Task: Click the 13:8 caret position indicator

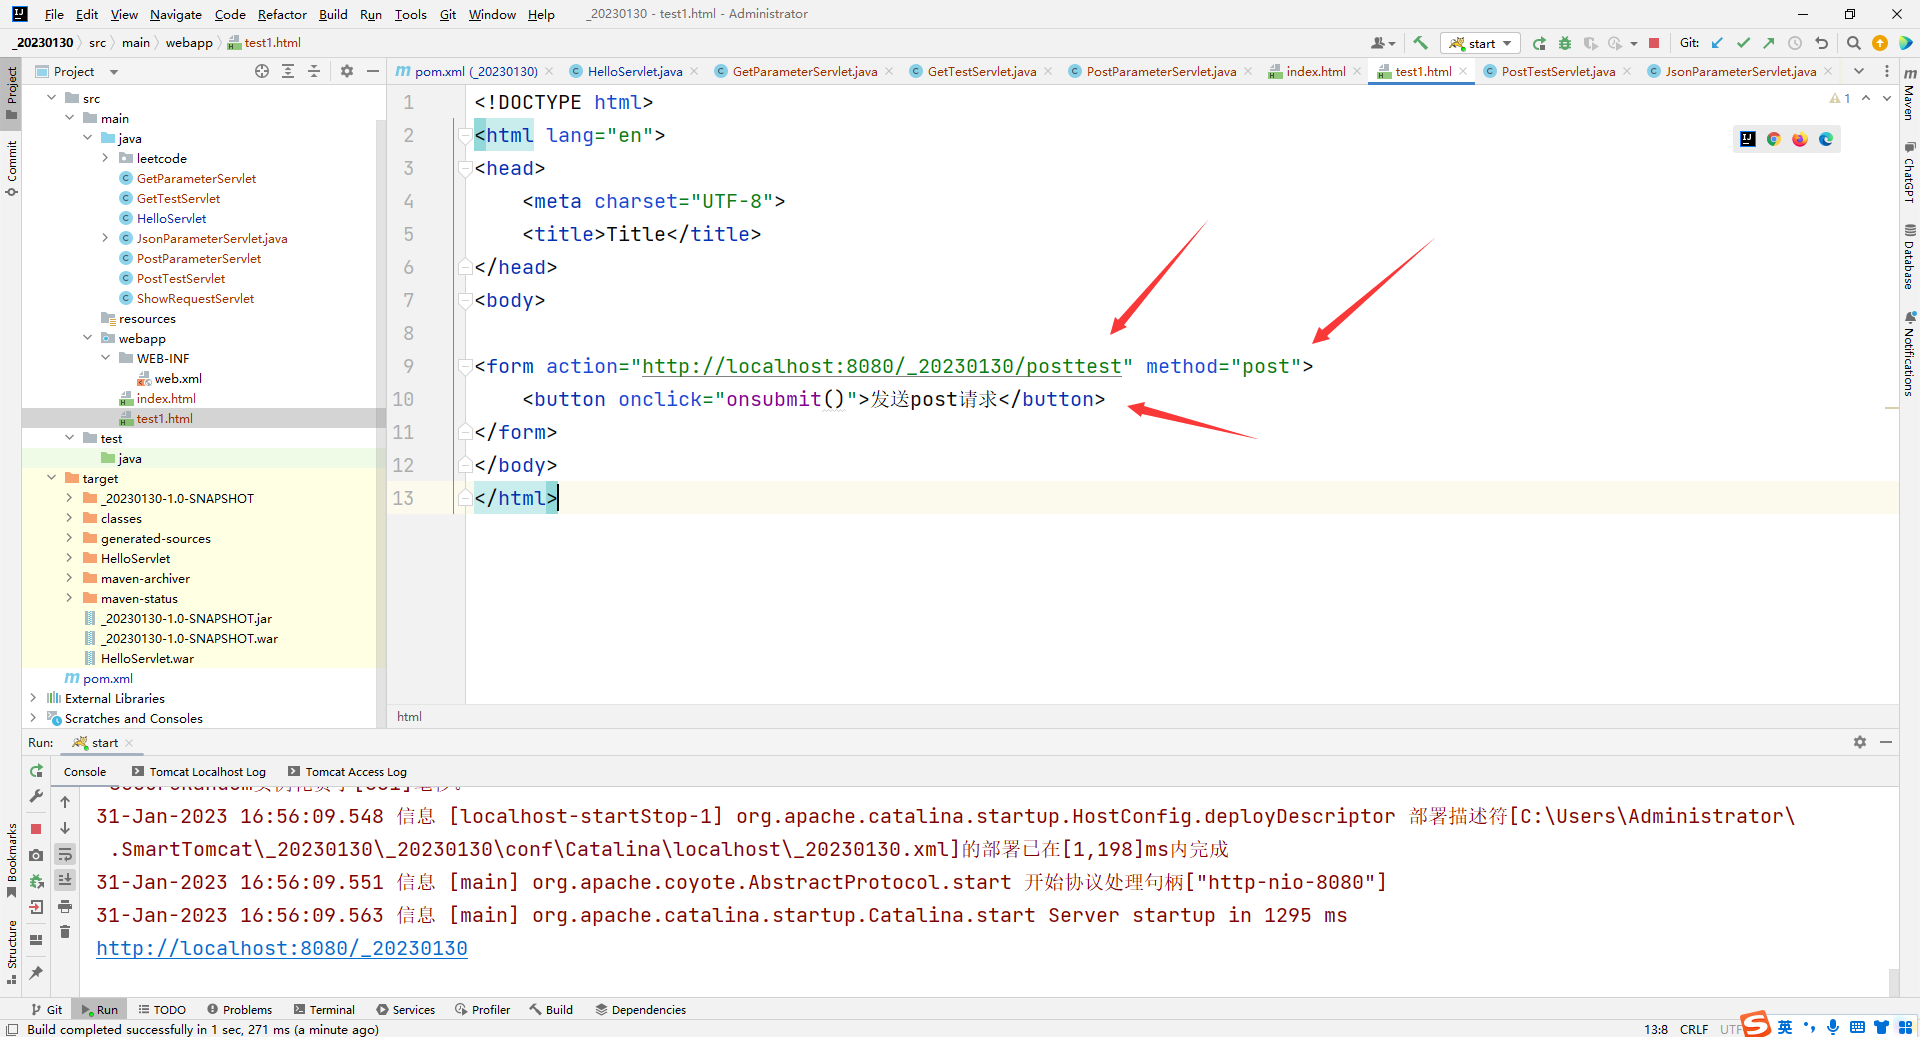Action: [1656, 1030]
